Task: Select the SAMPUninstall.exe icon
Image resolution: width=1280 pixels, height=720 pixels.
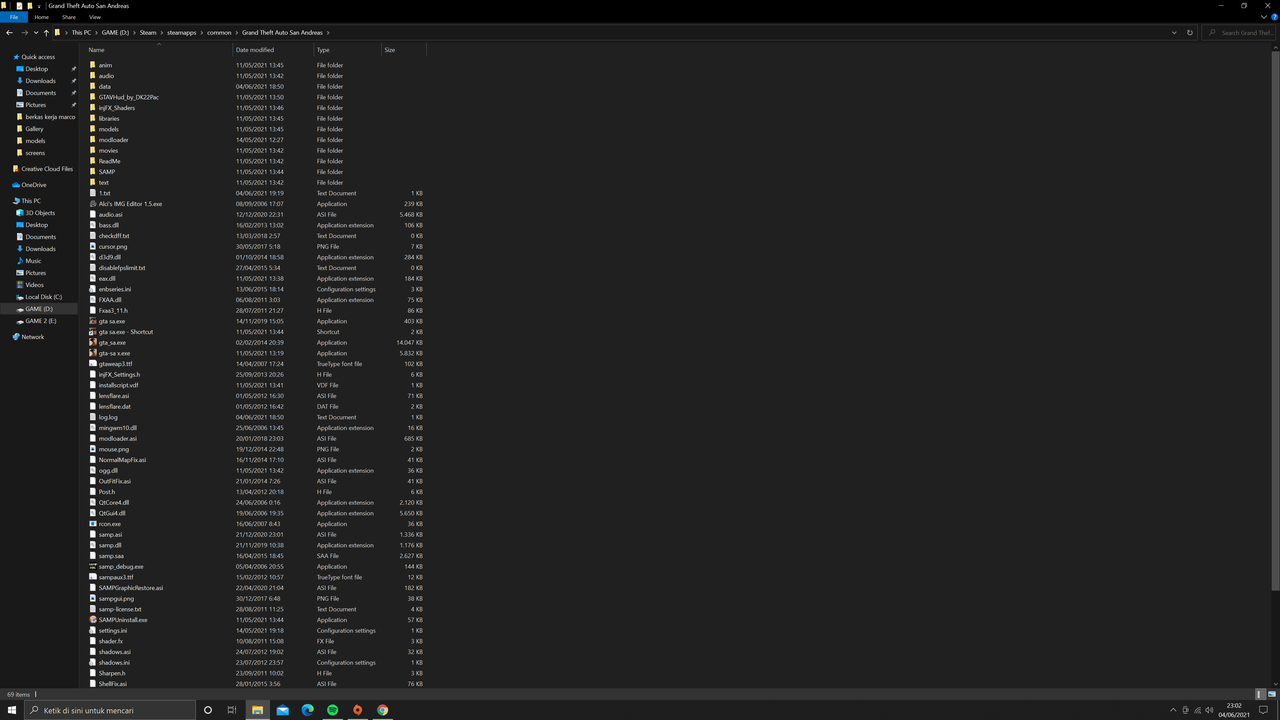Action: [93, 620]
